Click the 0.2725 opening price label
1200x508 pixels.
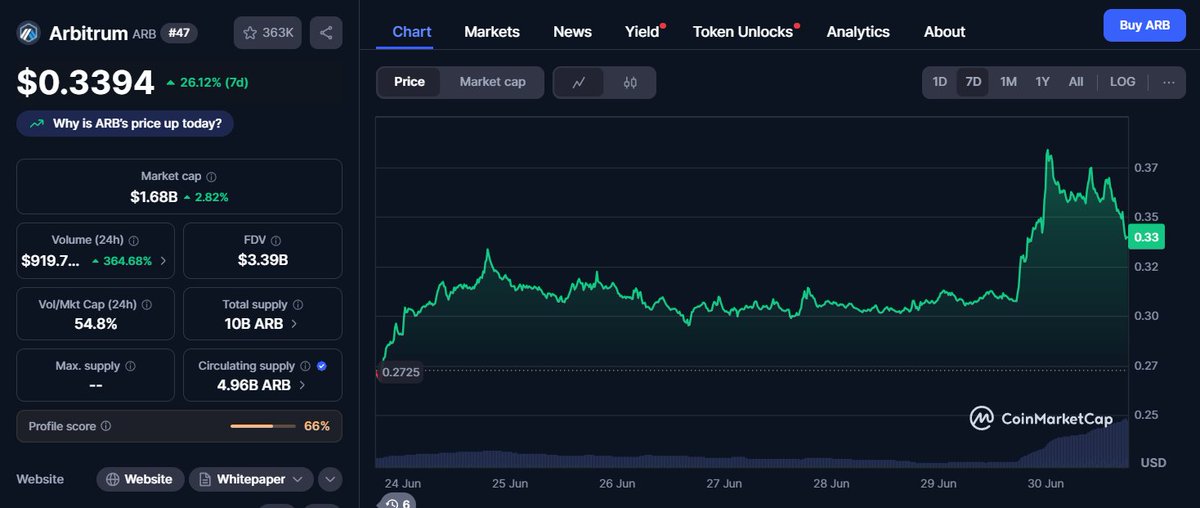pos(401,372)
